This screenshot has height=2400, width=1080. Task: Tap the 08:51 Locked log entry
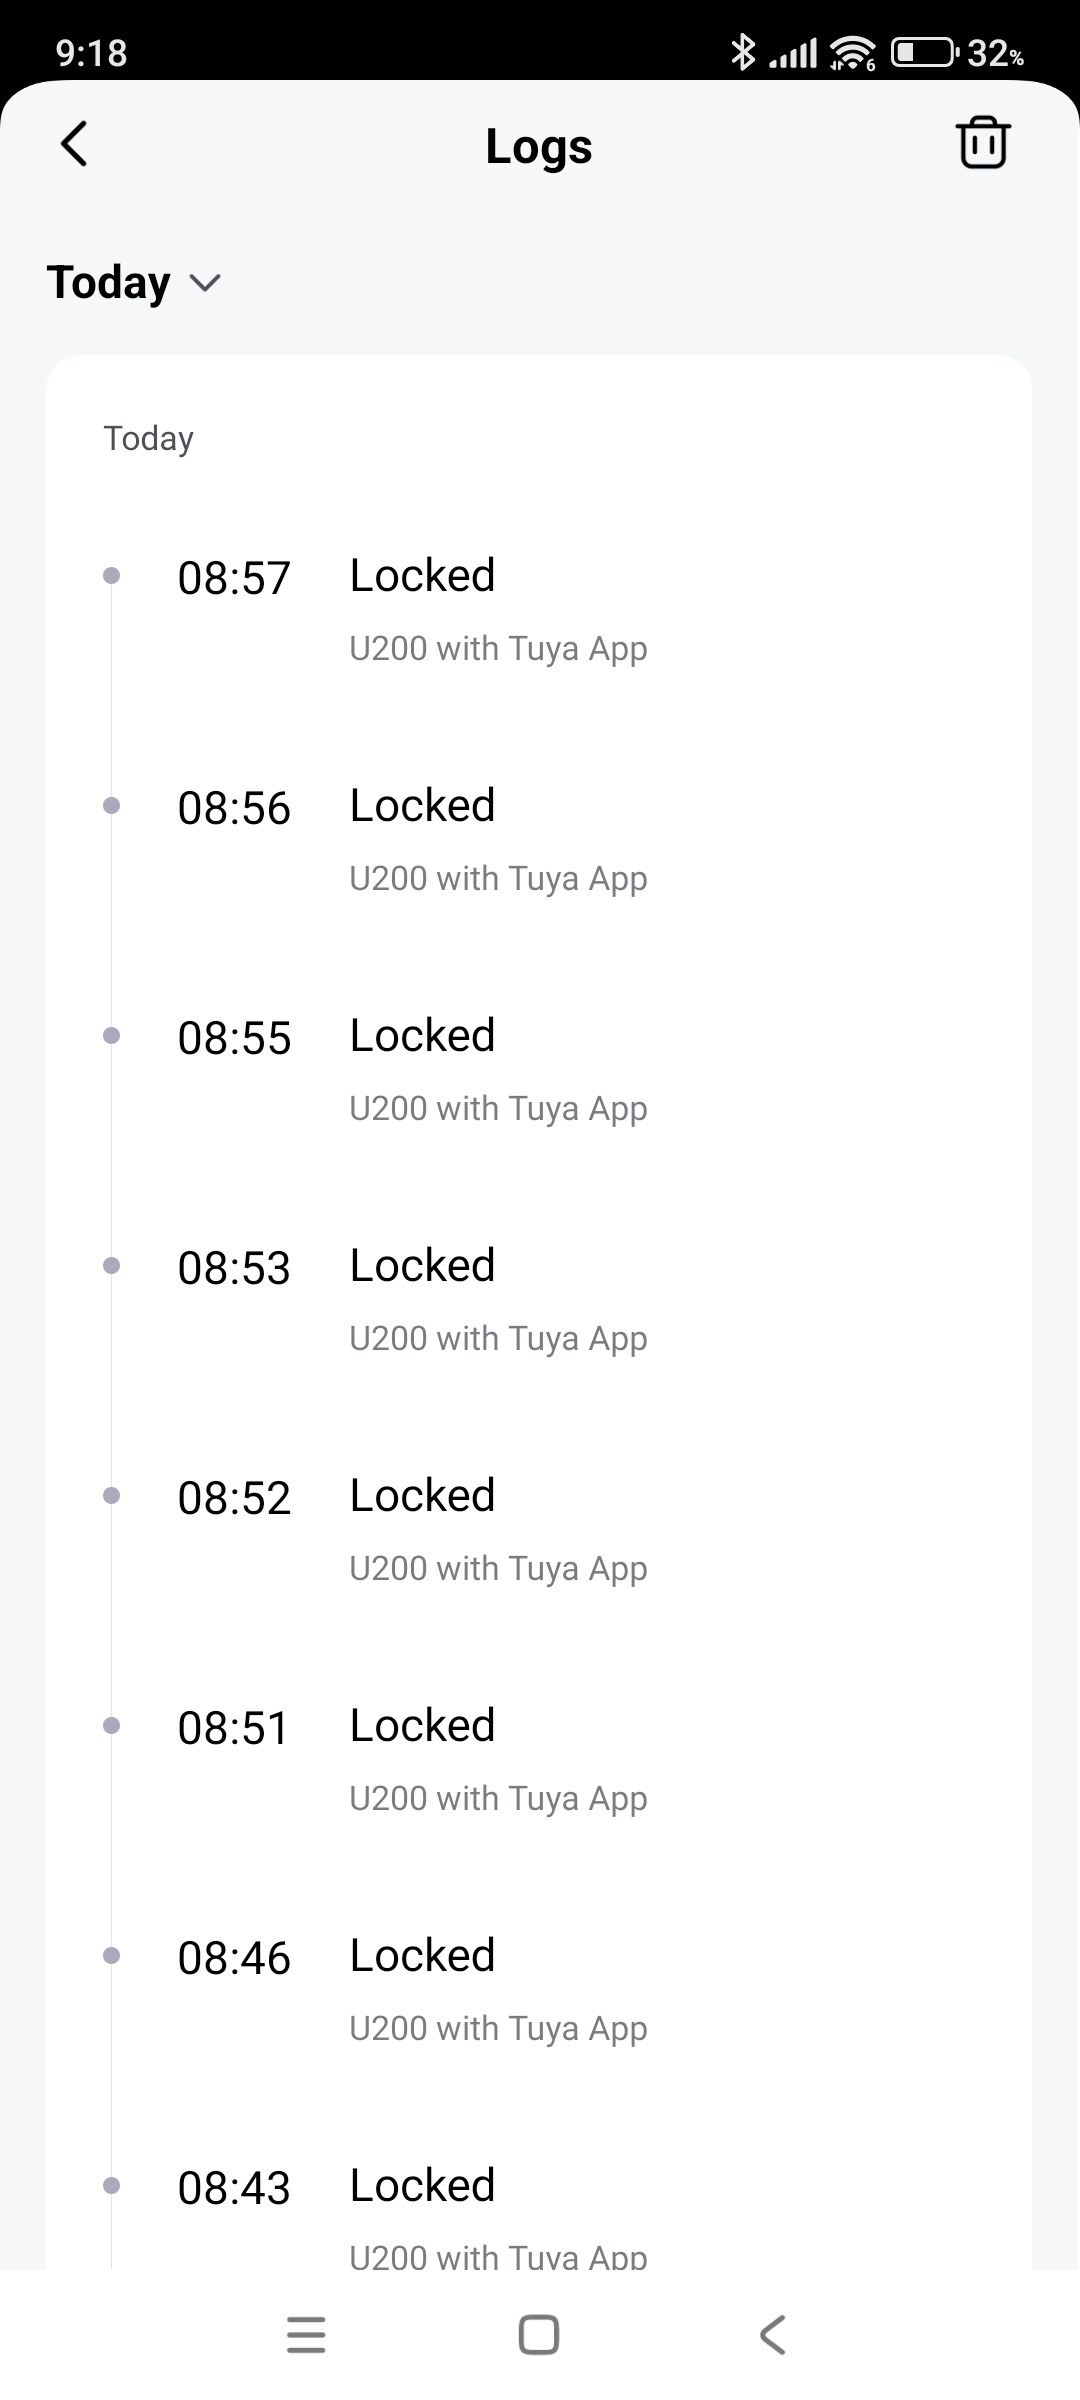(422, 1726)
